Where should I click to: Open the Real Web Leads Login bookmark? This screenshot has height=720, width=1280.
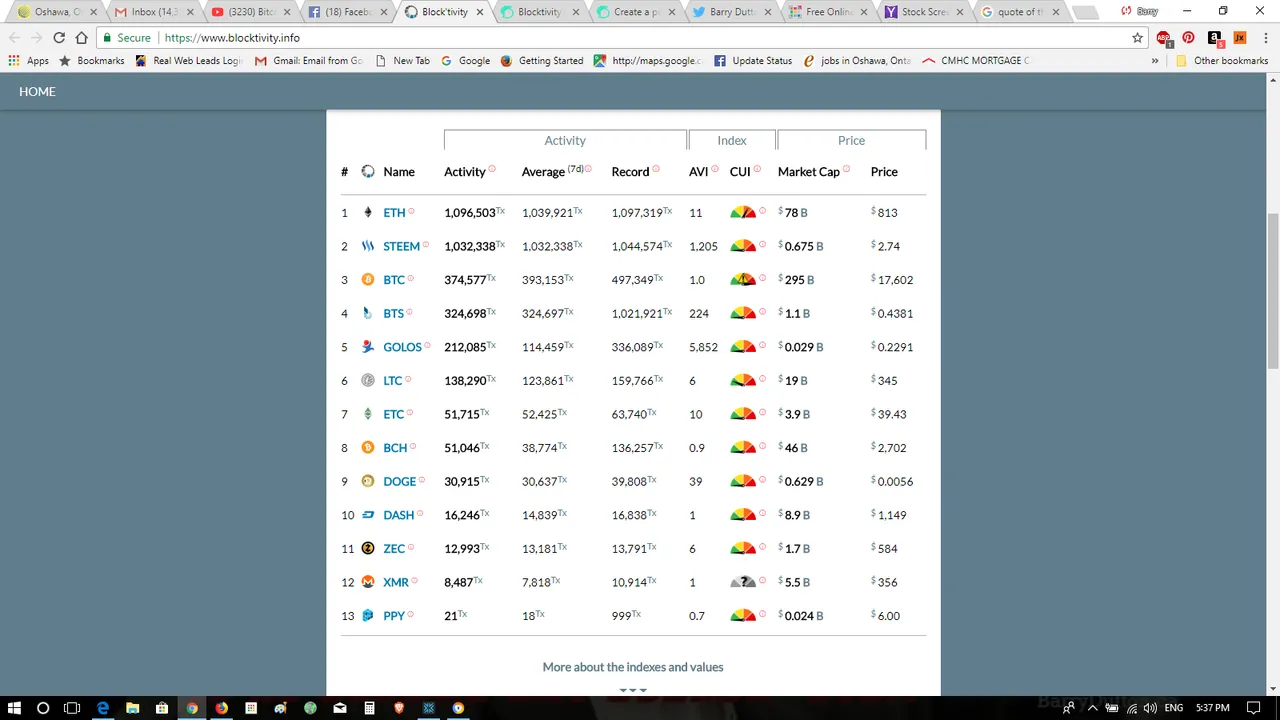point(189,61)
